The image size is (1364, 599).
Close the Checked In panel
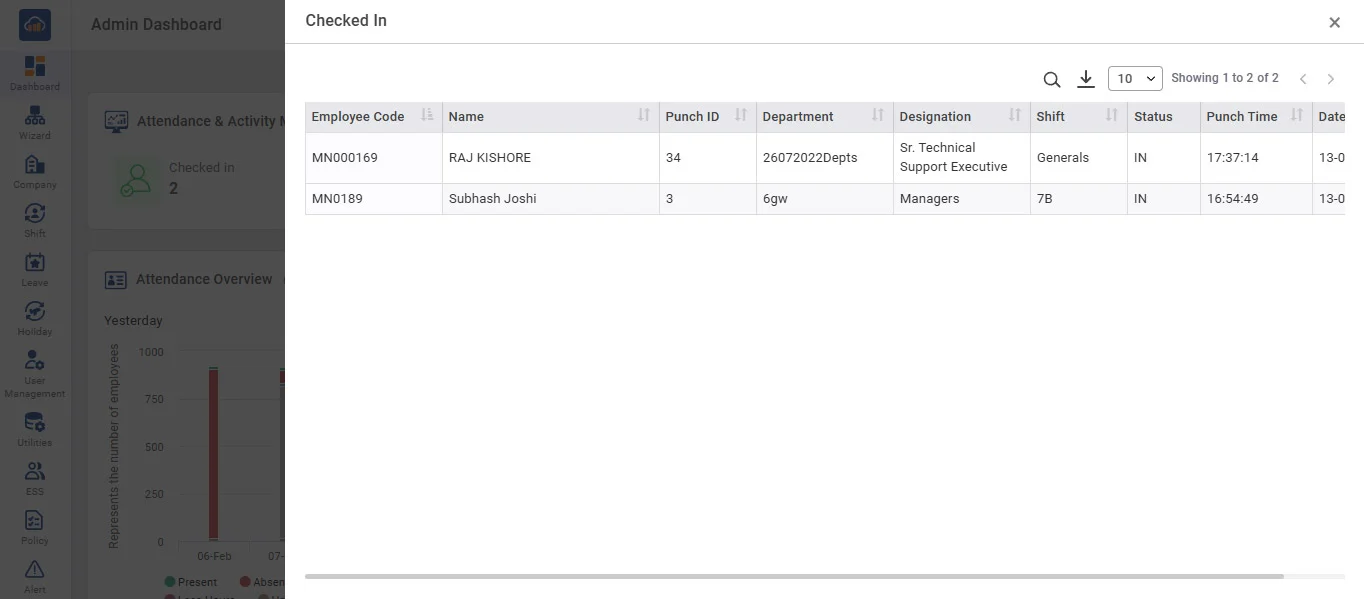pyautogui.click(x=1334, y=22)
